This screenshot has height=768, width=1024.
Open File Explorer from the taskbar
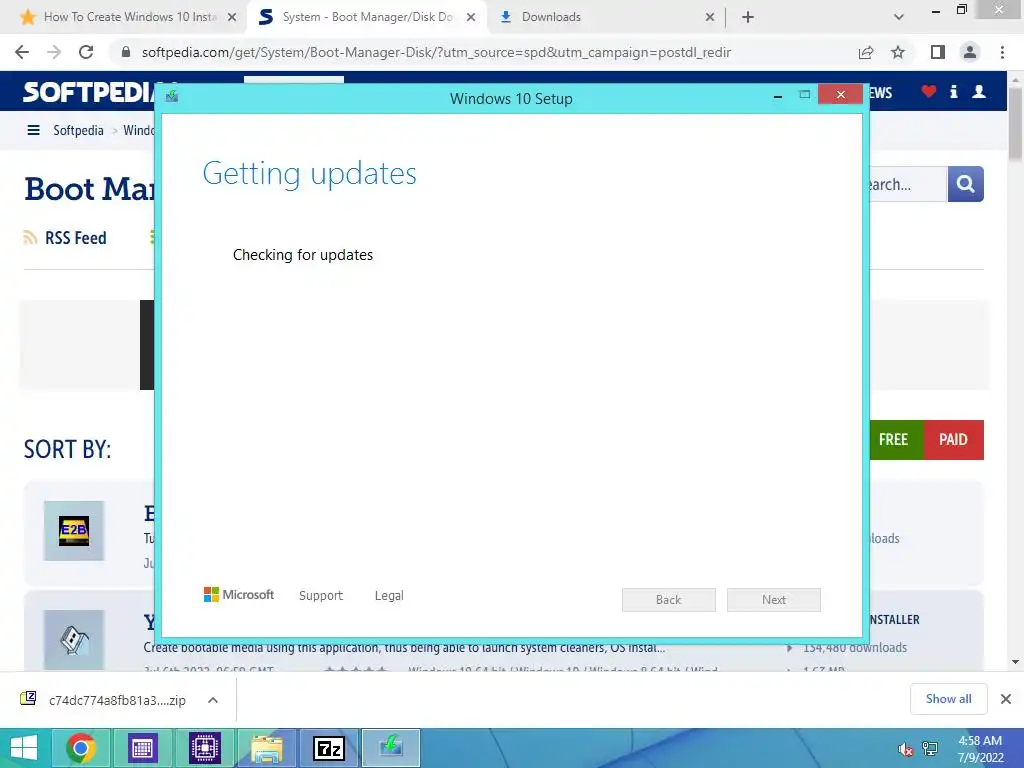(266, 748)
